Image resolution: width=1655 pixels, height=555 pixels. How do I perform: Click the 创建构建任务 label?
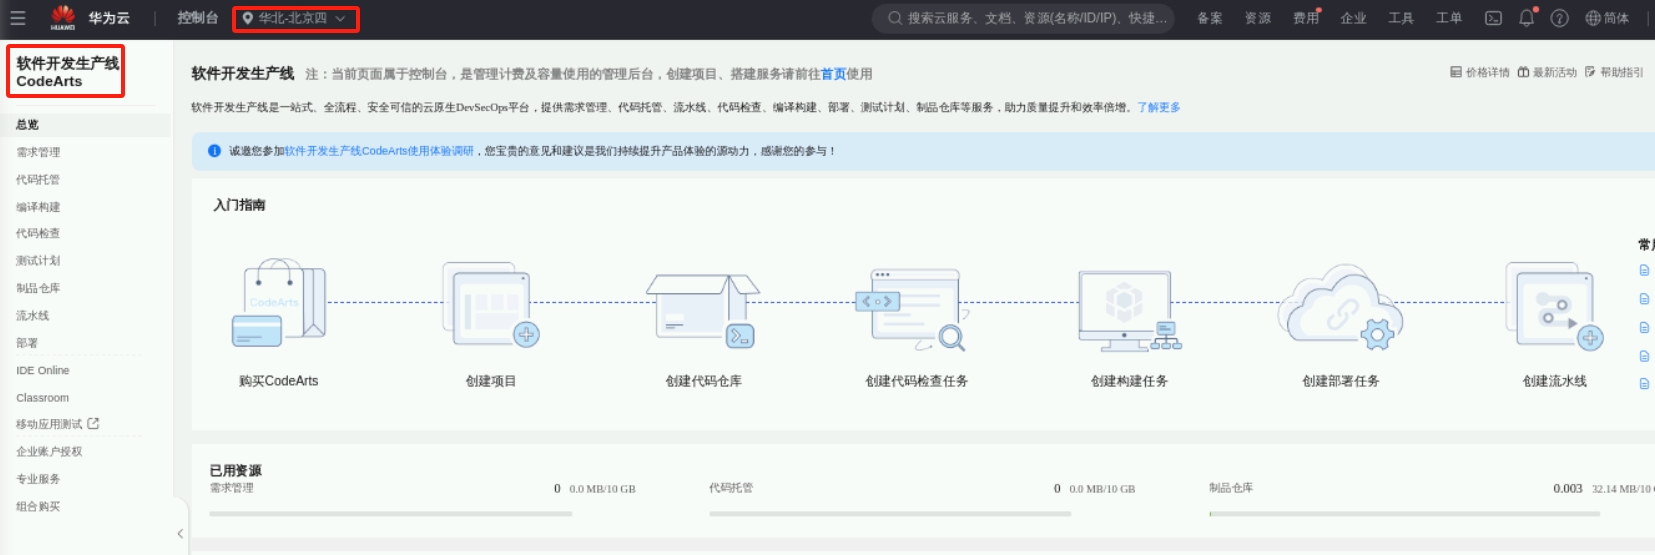1130,381
